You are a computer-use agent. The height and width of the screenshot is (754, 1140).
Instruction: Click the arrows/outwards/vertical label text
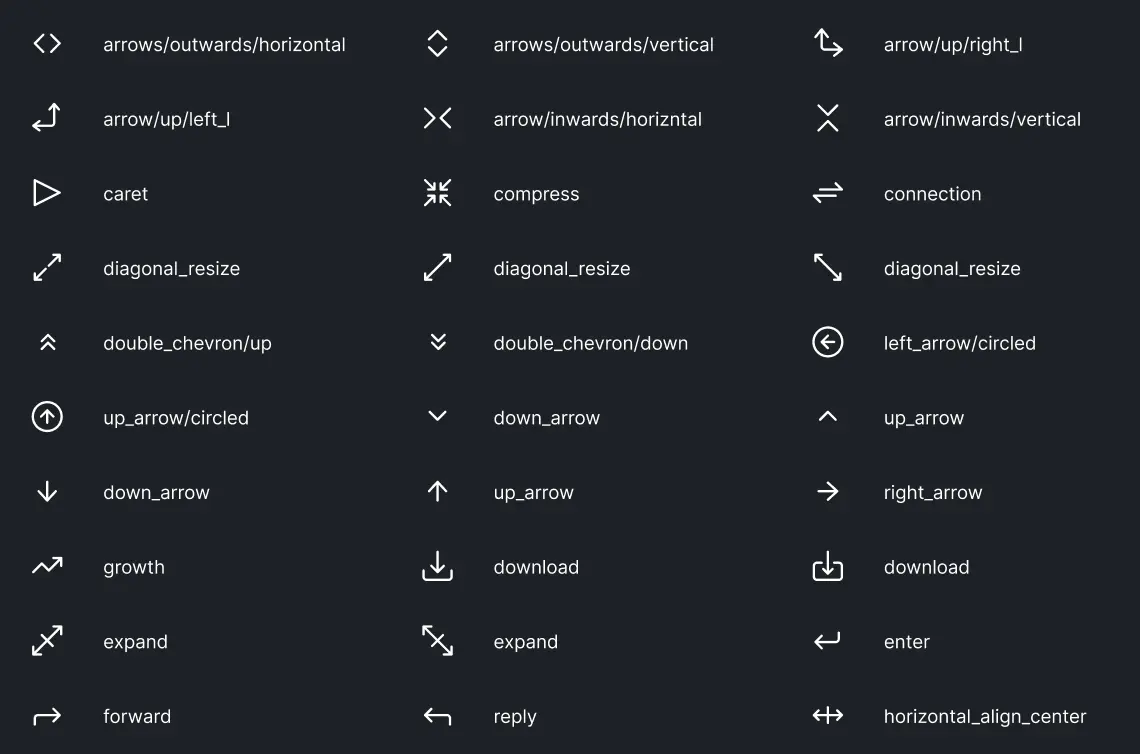pyautogui.click(x=604, y=44)
